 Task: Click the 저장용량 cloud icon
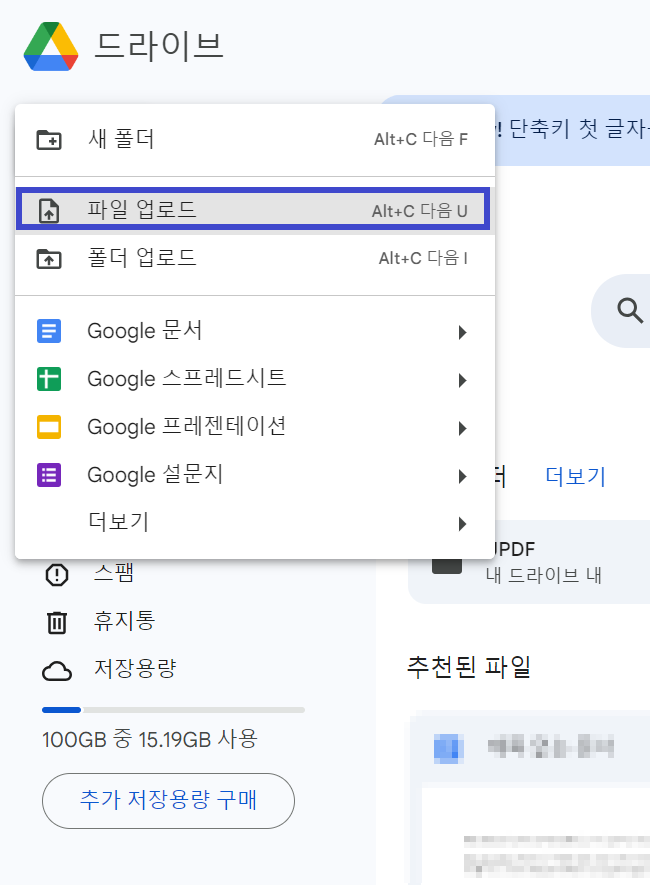coord(57,669)
